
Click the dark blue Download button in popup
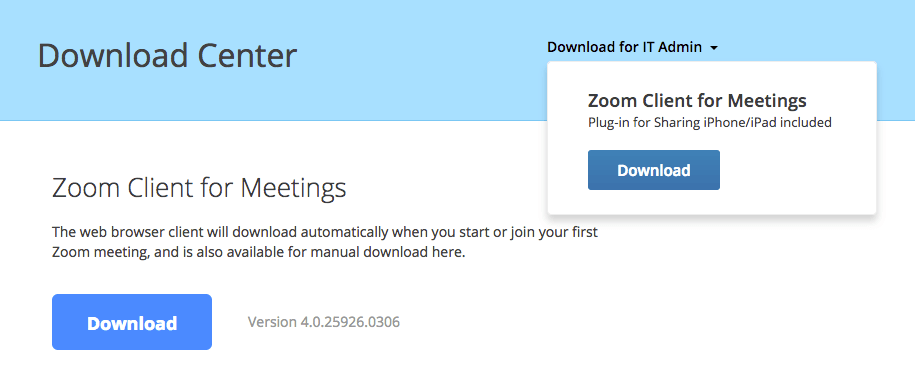(x=654, y=170)
